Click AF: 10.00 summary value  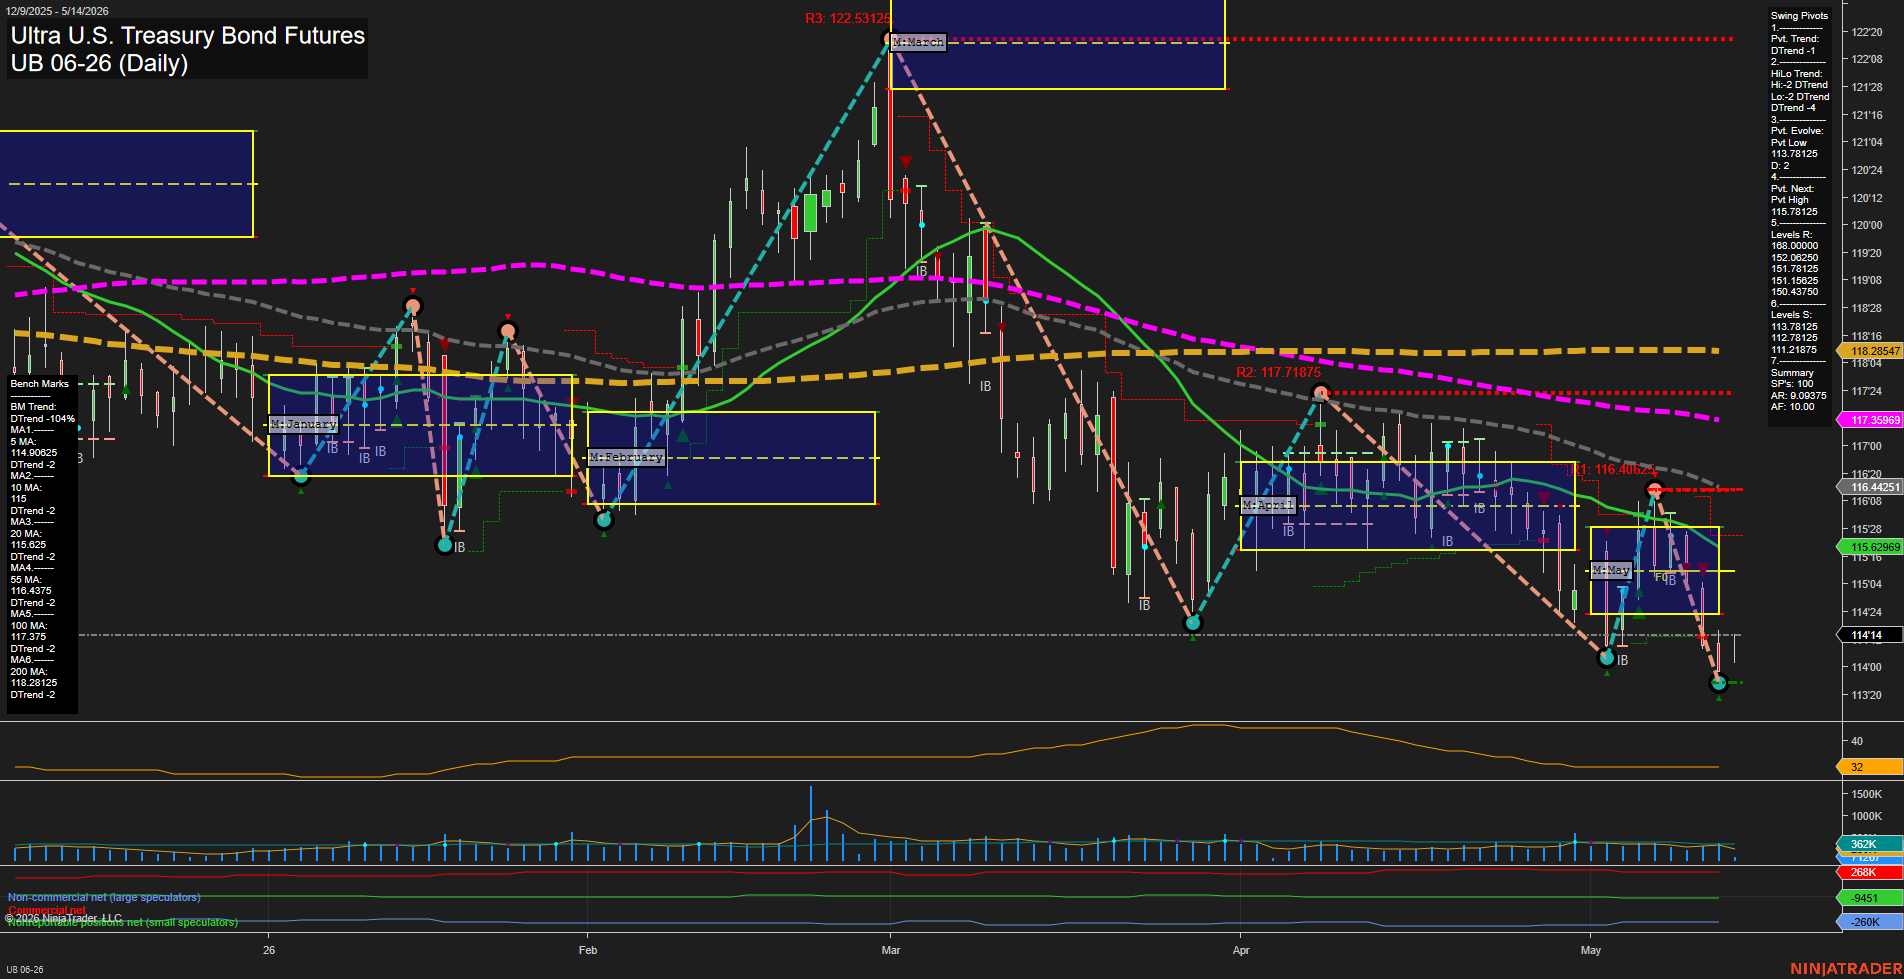pos(1792,407)
